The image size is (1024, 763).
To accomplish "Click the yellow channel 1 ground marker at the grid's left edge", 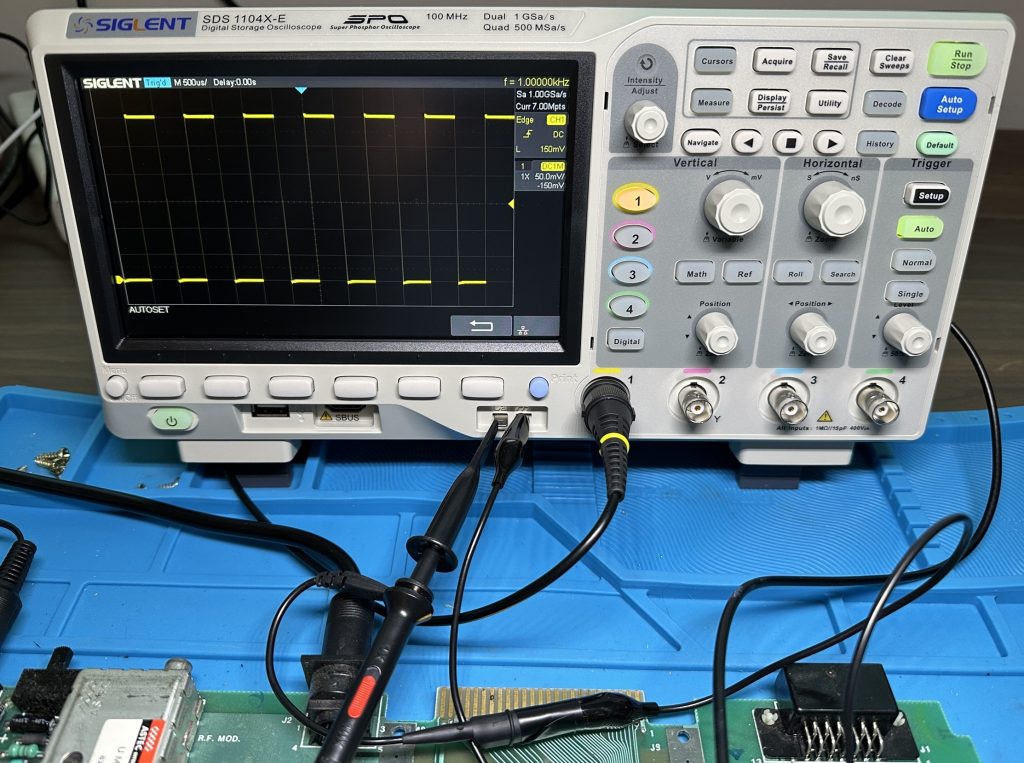I will tap(120, 280).
